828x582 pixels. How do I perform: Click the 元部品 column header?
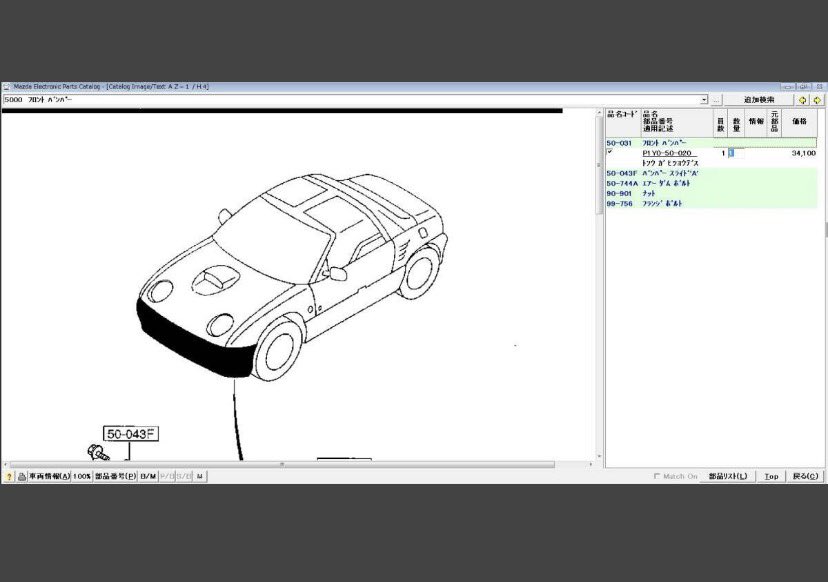(774, 123)
